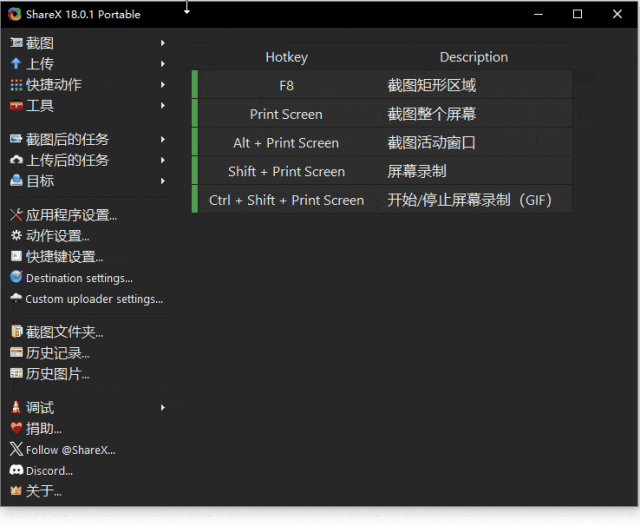Screen dimensions: 640x526
Task: Click the Custom uploader settings icon
Action: click(x=16, y=298)
